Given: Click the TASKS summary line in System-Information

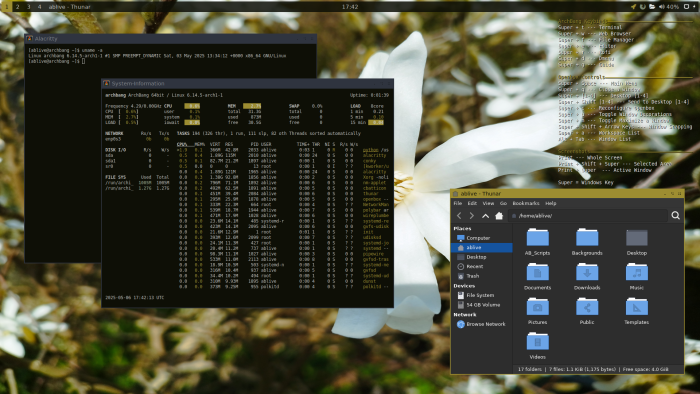Looking at the screenshot, I should pyautogui.click(x=269, y=133).
